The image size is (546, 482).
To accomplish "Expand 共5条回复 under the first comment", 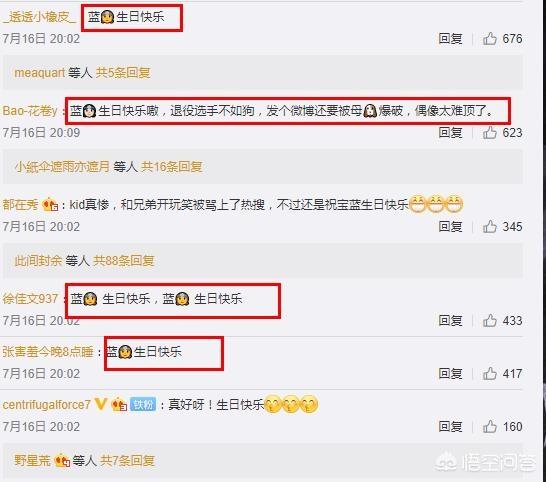I will 123,73.
